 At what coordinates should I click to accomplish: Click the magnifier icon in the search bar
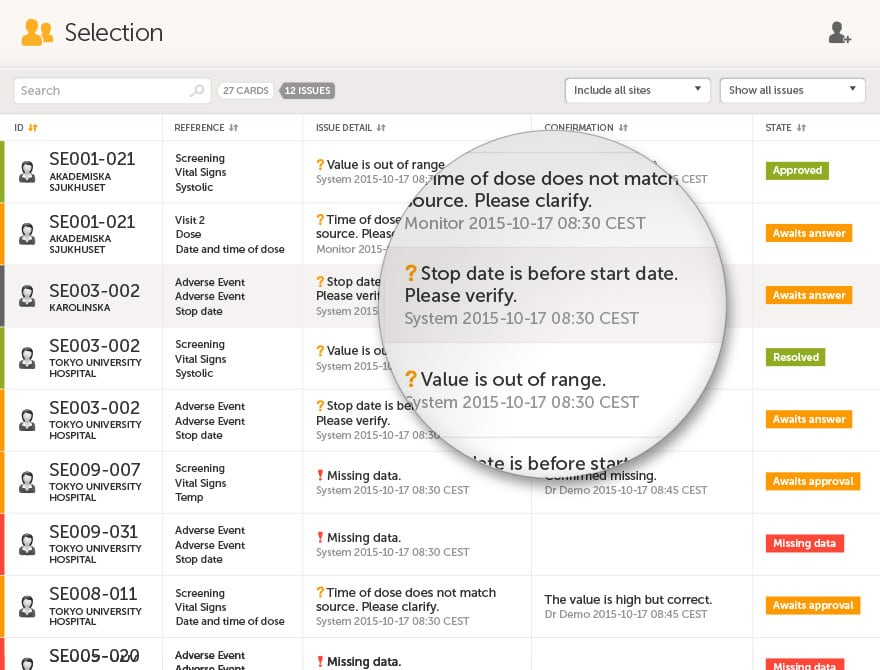pos(196,90)
